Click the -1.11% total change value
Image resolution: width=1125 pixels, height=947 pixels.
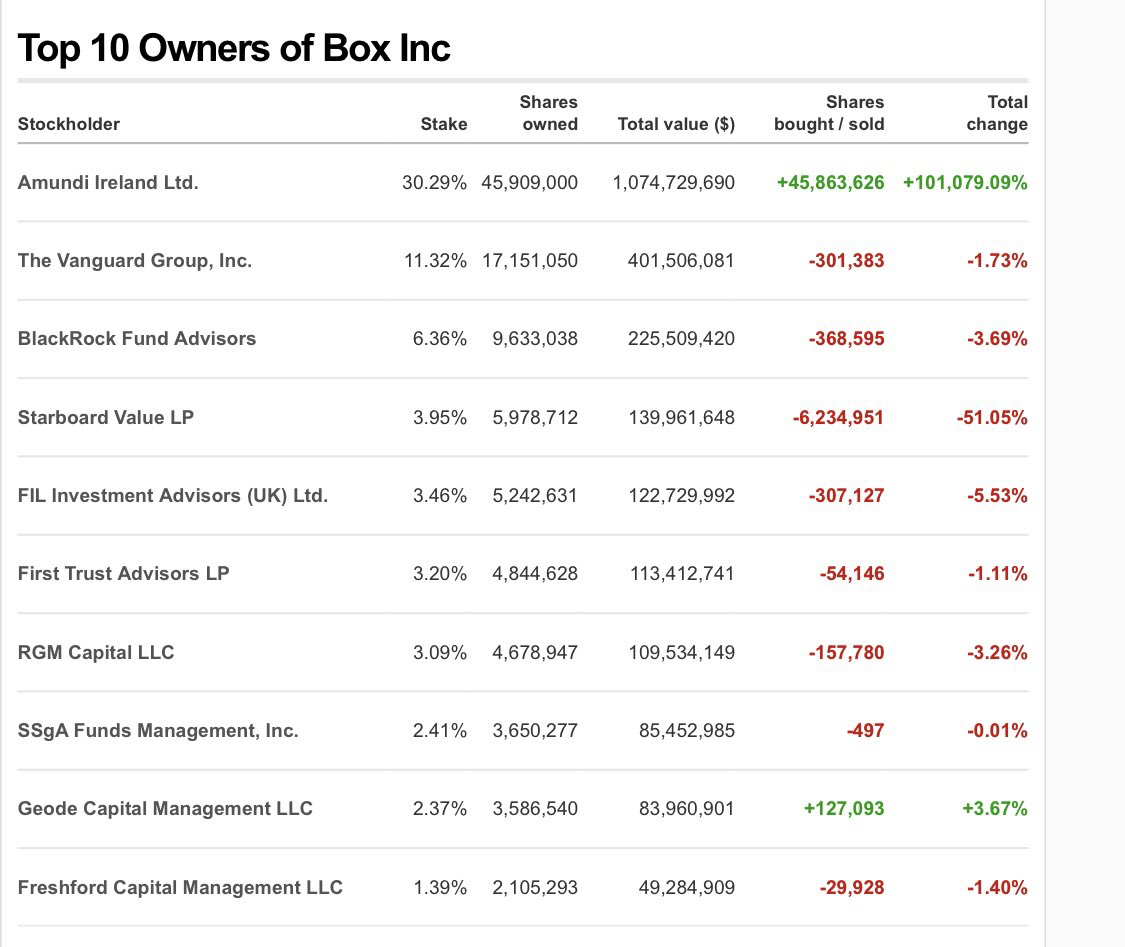997,575
